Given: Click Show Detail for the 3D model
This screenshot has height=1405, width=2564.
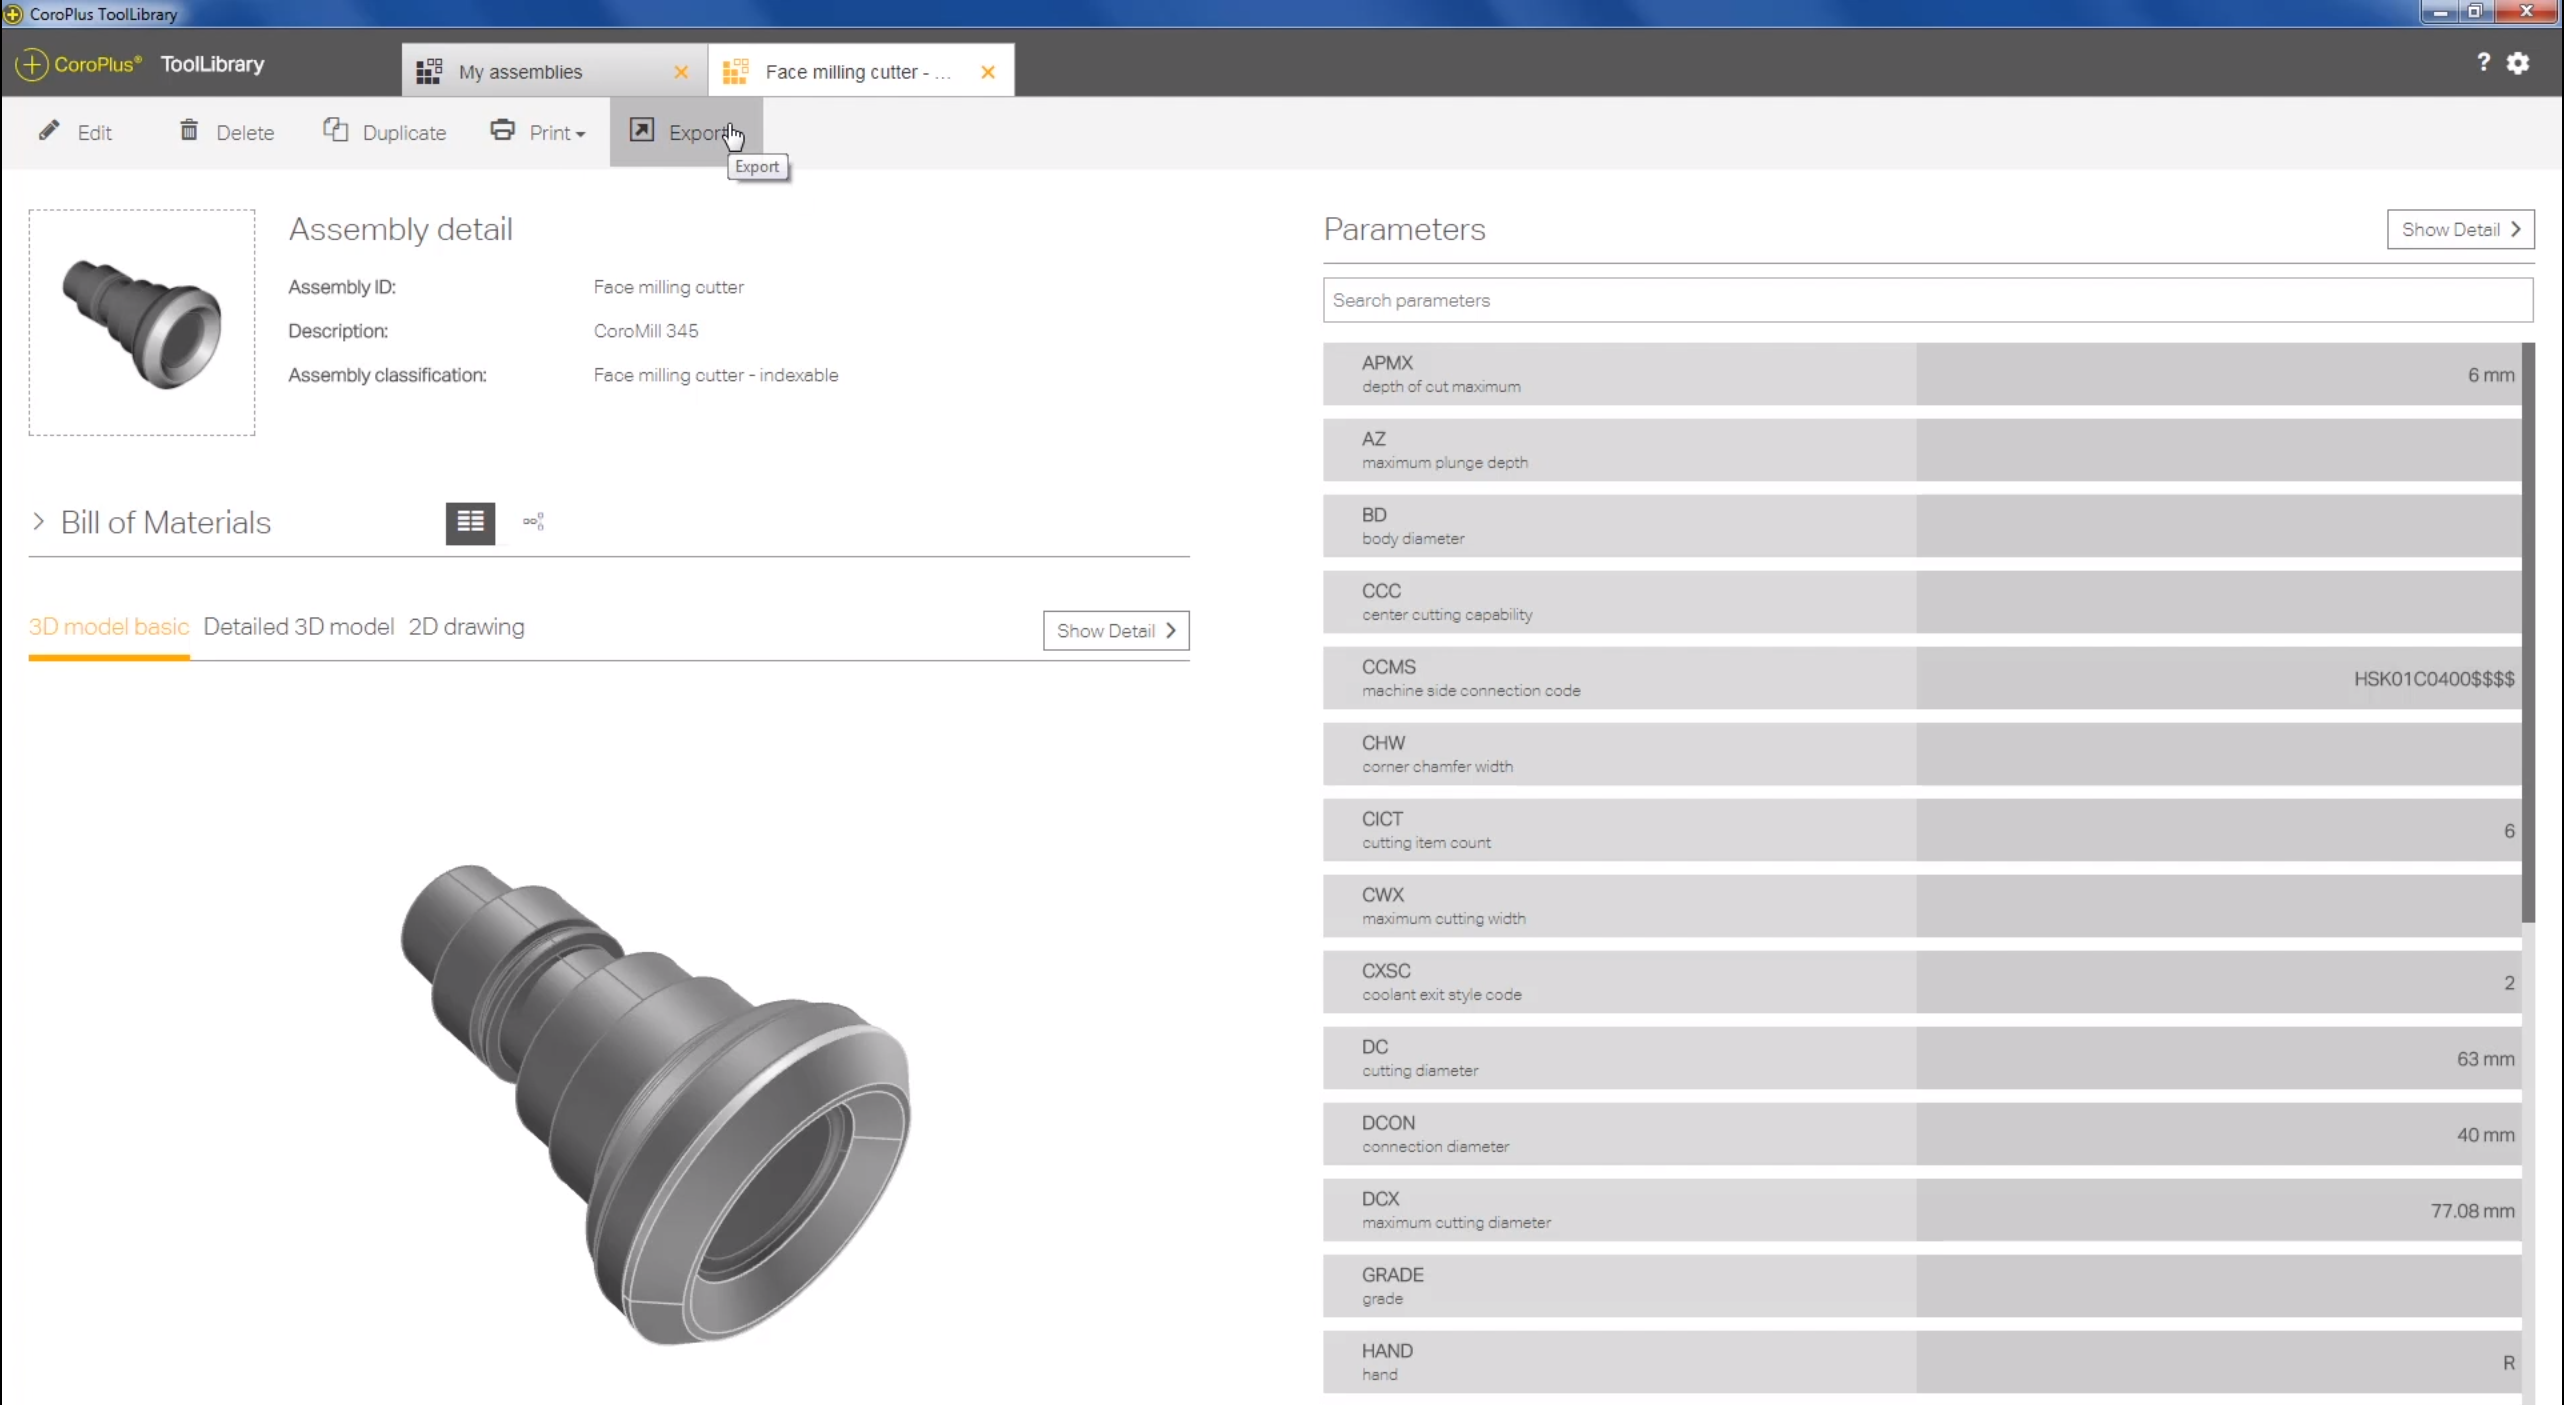Looking at the screenshot, I should coord(1116,631).
